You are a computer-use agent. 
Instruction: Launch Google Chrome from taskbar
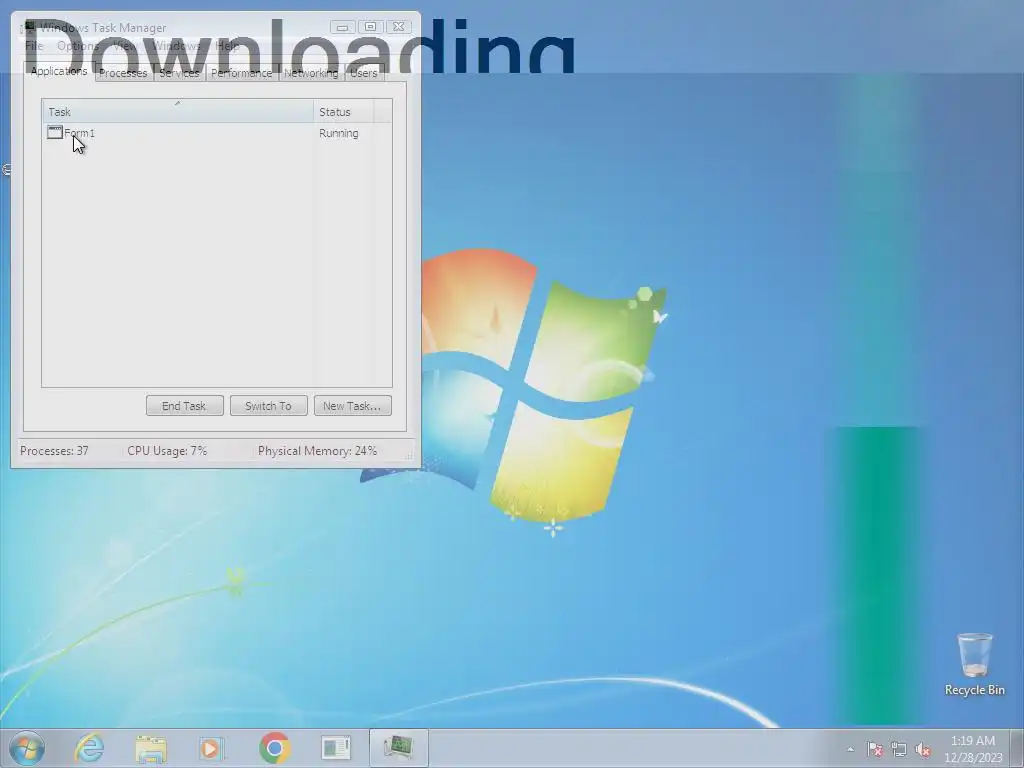[274, 748]
